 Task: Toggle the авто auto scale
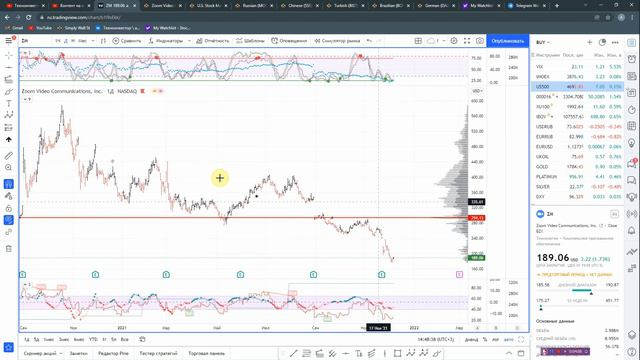coord(509,339)
